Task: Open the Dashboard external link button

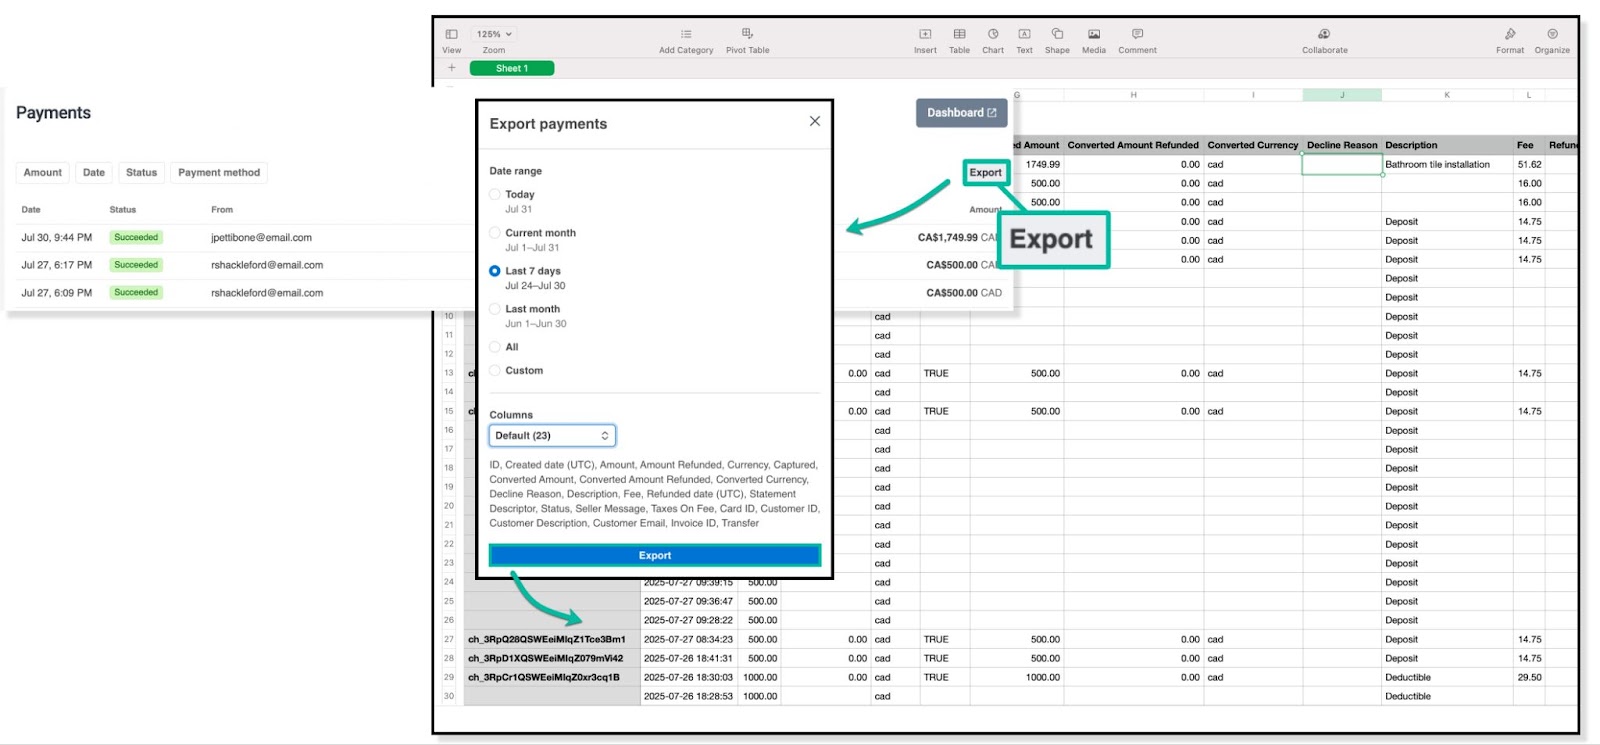Action: 961,113
